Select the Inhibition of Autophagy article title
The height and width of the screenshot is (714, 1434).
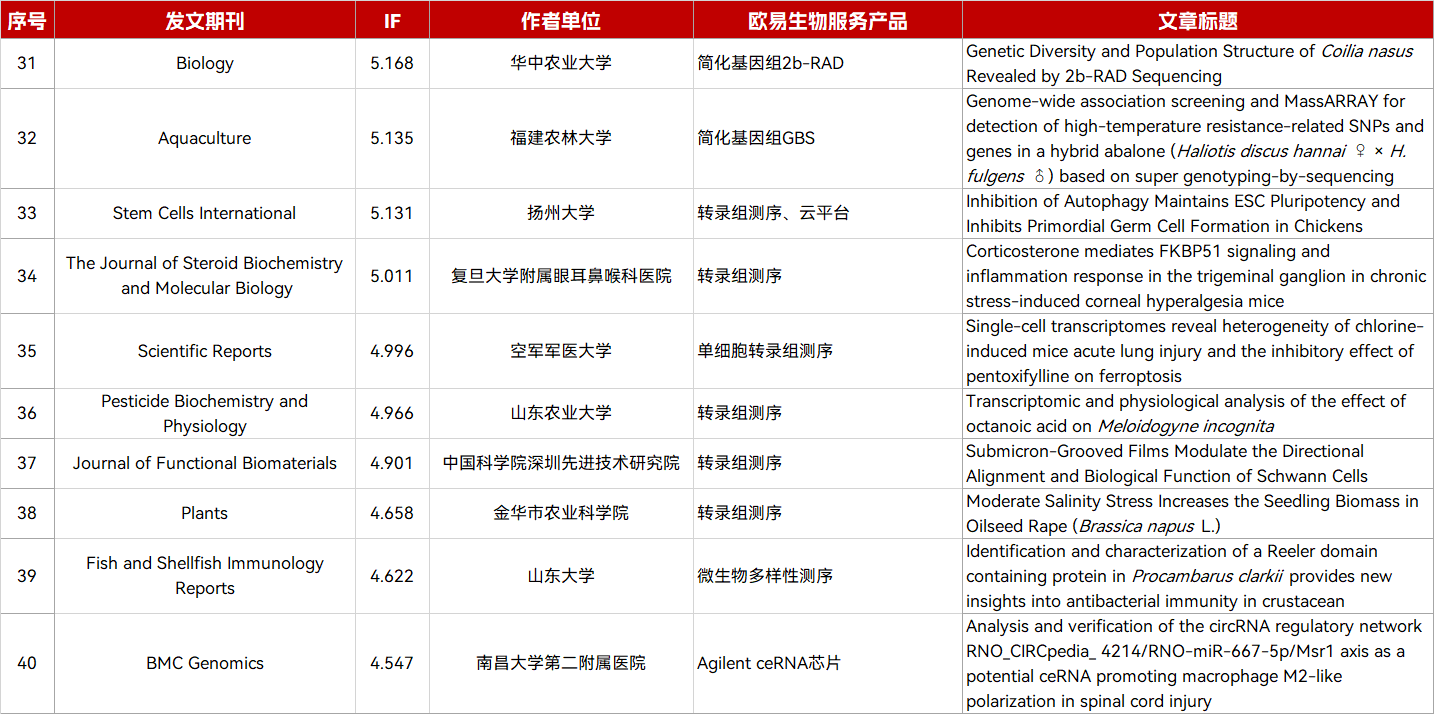pyautogui.click(x=1198, y=214)
